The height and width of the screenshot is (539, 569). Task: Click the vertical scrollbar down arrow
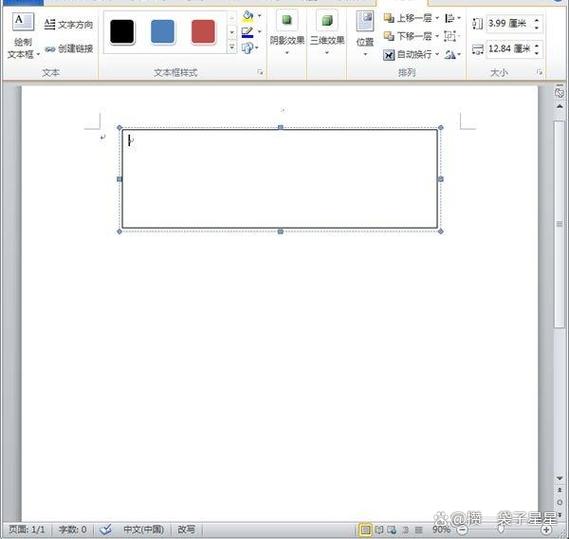click(x=559, y=478)
